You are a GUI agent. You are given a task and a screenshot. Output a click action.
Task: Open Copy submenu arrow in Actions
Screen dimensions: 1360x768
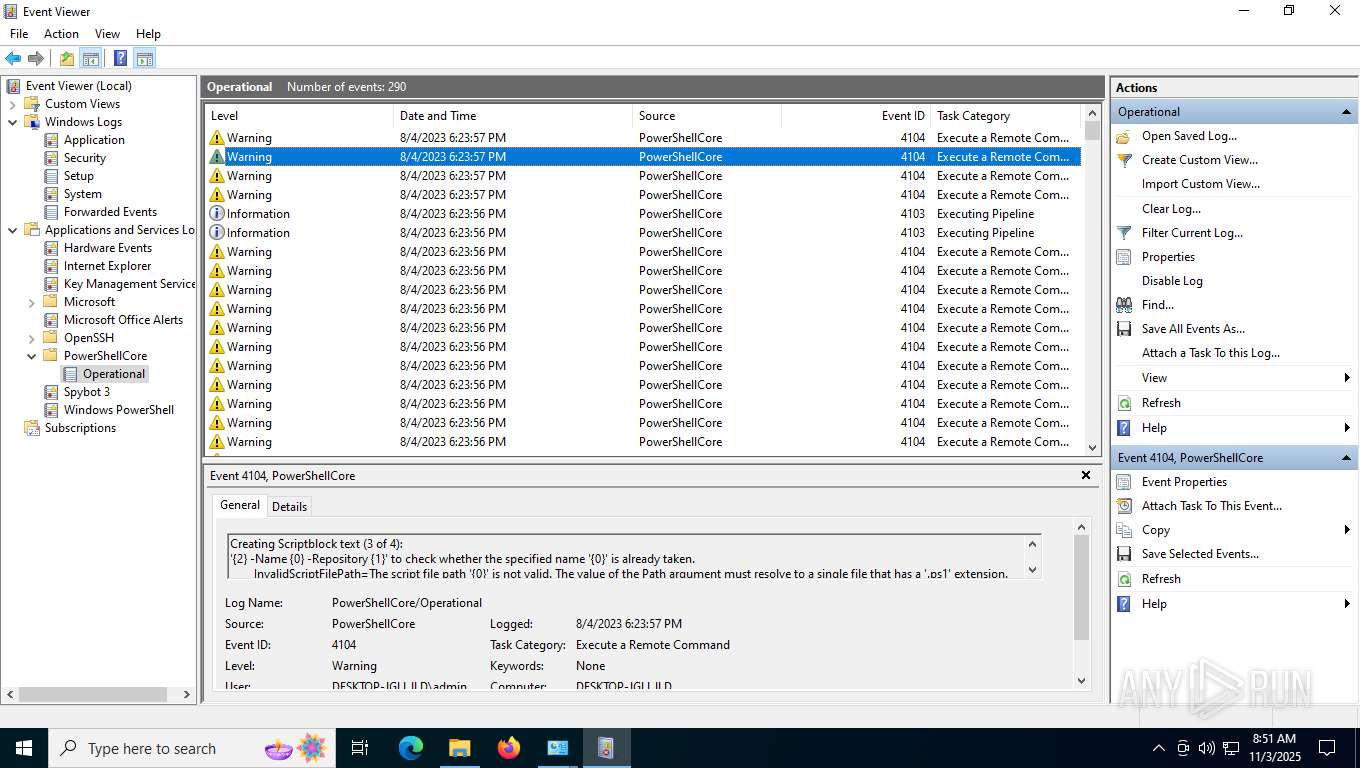click(1347, 530)
